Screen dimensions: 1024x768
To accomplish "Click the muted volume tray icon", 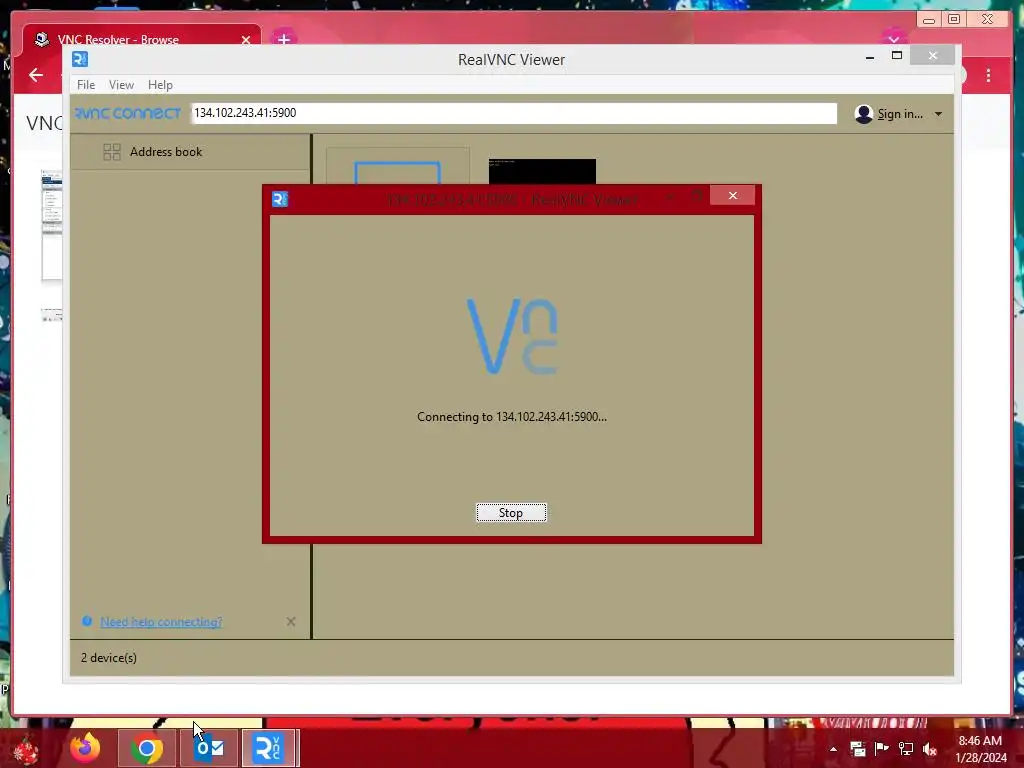I will click(x=930, y=749).
